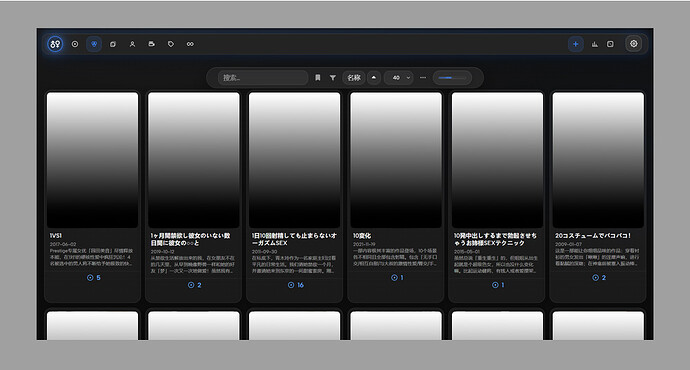This screenshot has width=690, height=370.
Task: Open thumbnail of the card titled 10変化
Action: point(396,160)
